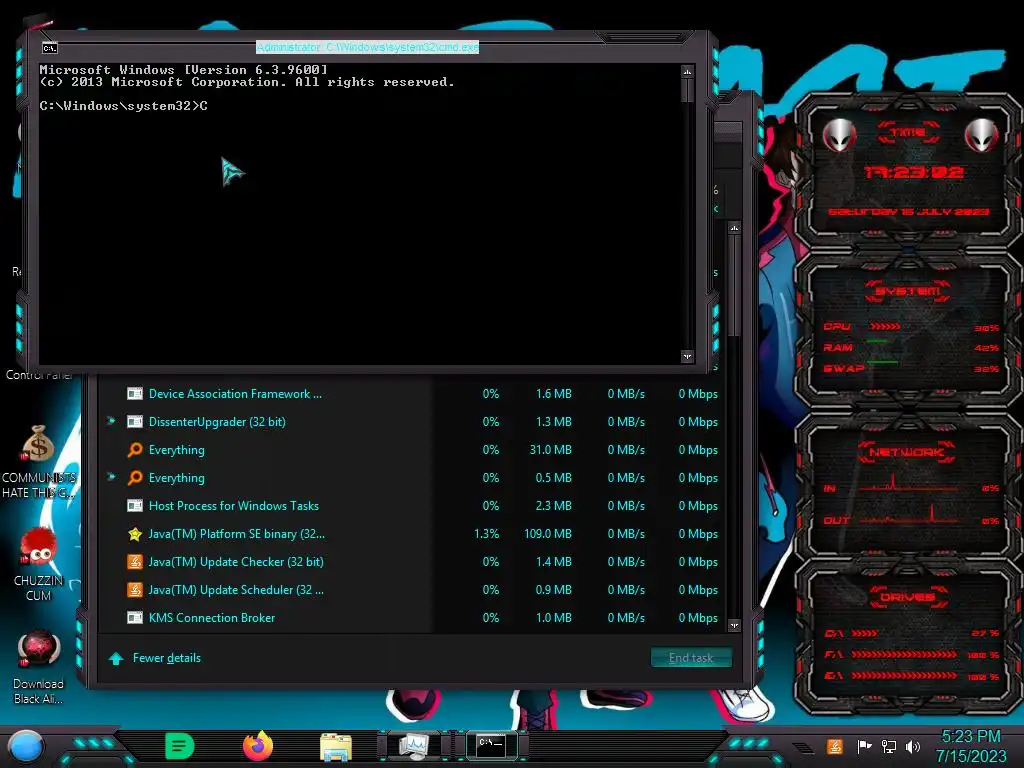Select the Download Black Ali desktop icon
This screenshot has height=768, width=1024.
click(38, 650)
